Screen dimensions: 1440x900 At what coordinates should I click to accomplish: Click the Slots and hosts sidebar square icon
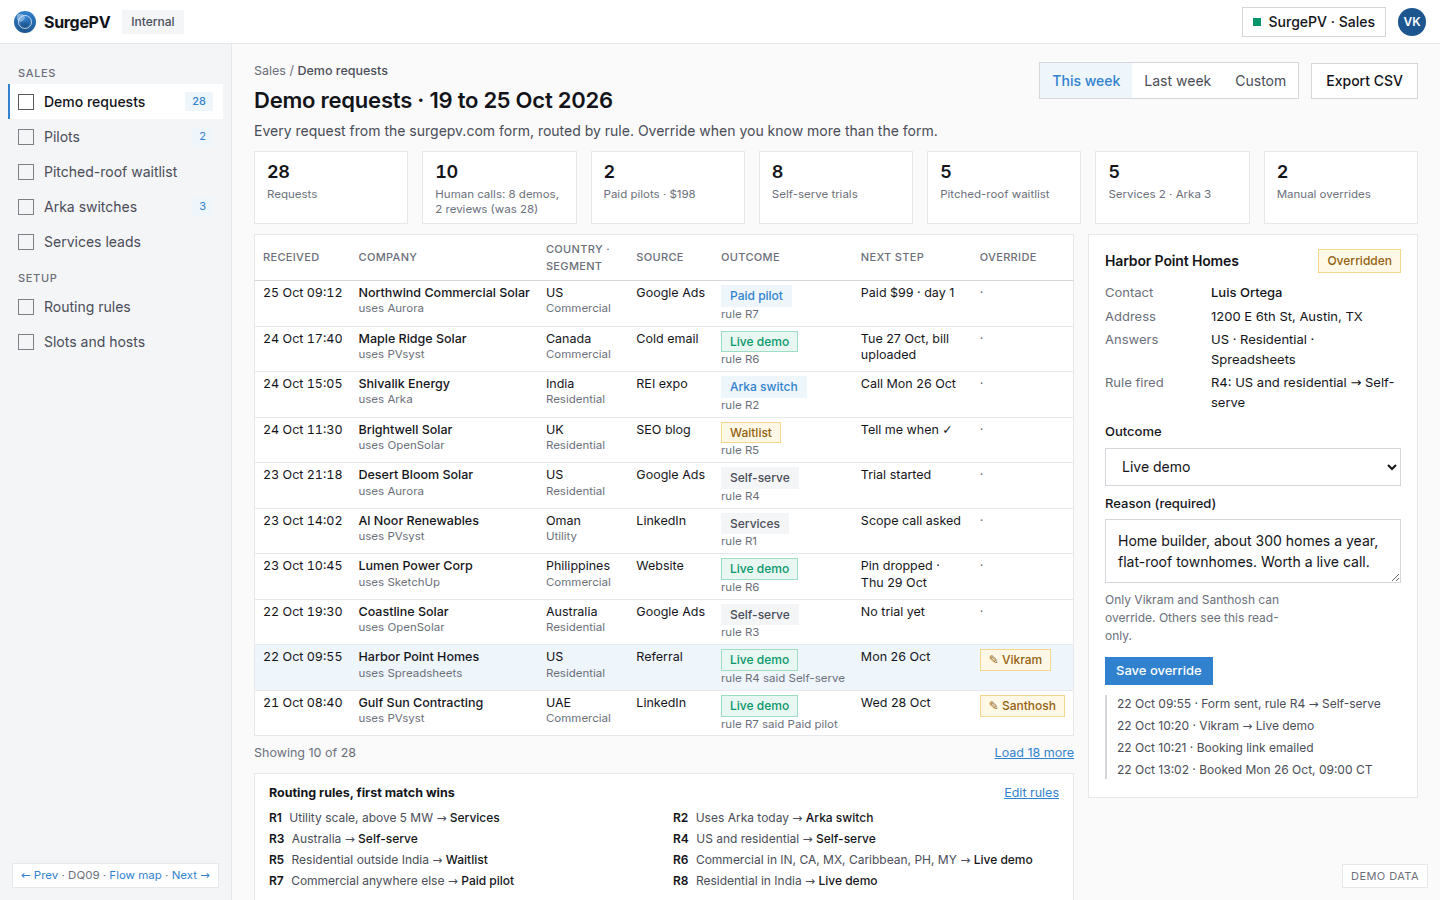[26, 342]
